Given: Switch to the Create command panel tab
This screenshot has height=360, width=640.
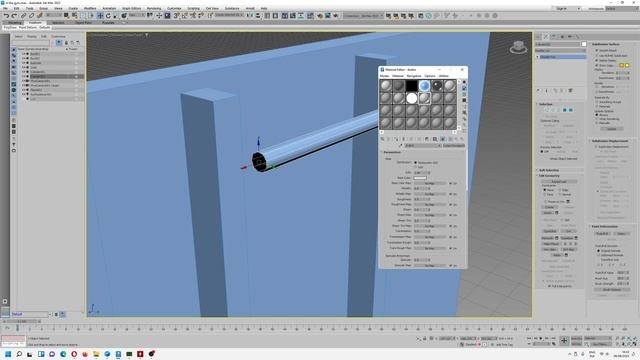Looking at the screenshot, I should coord(538,37).
